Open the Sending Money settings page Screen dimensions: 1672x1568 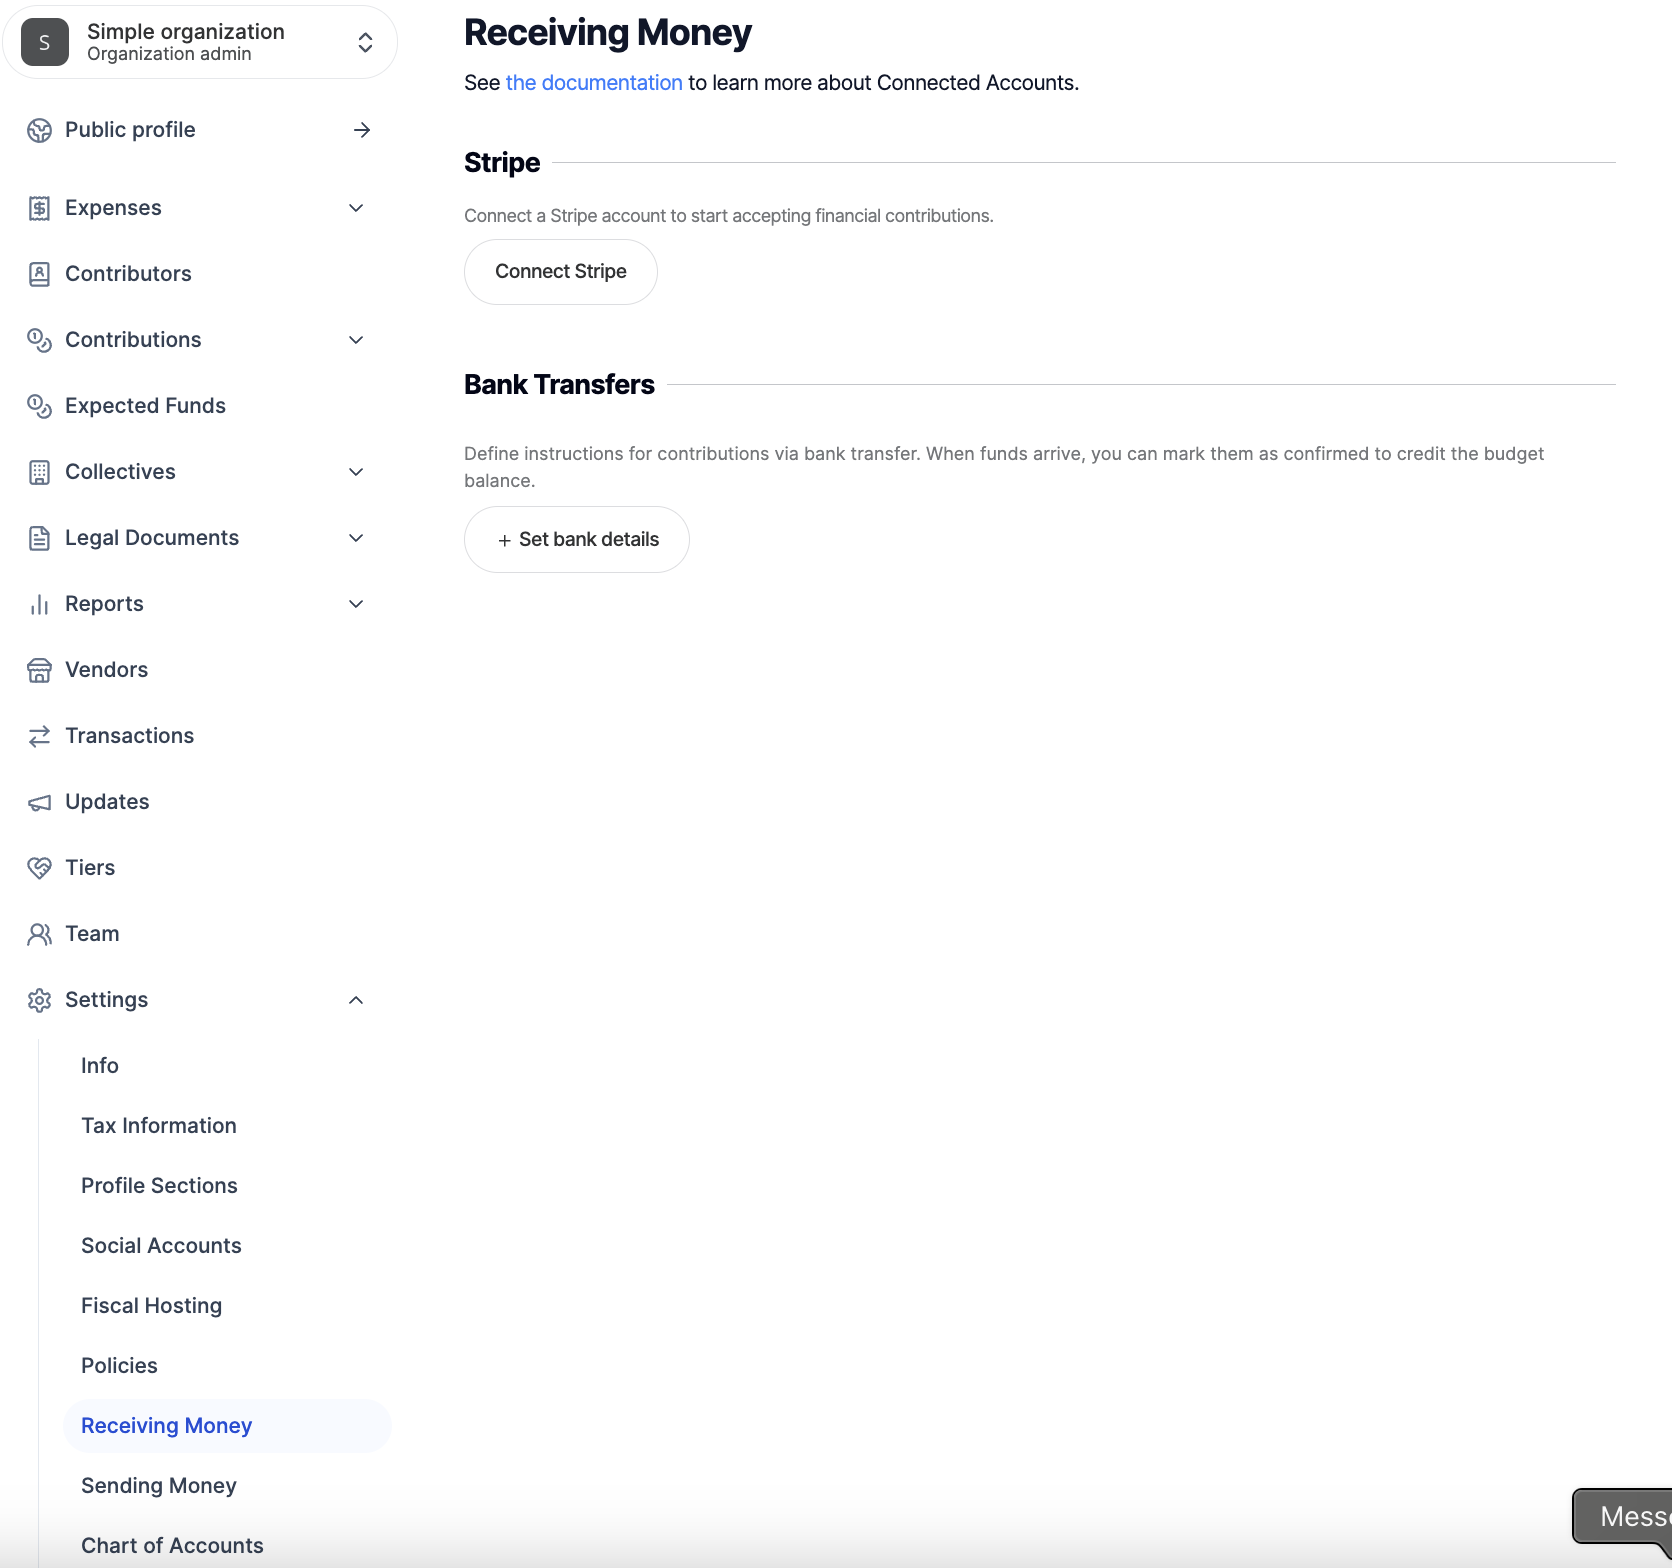tap(159, 1486)
